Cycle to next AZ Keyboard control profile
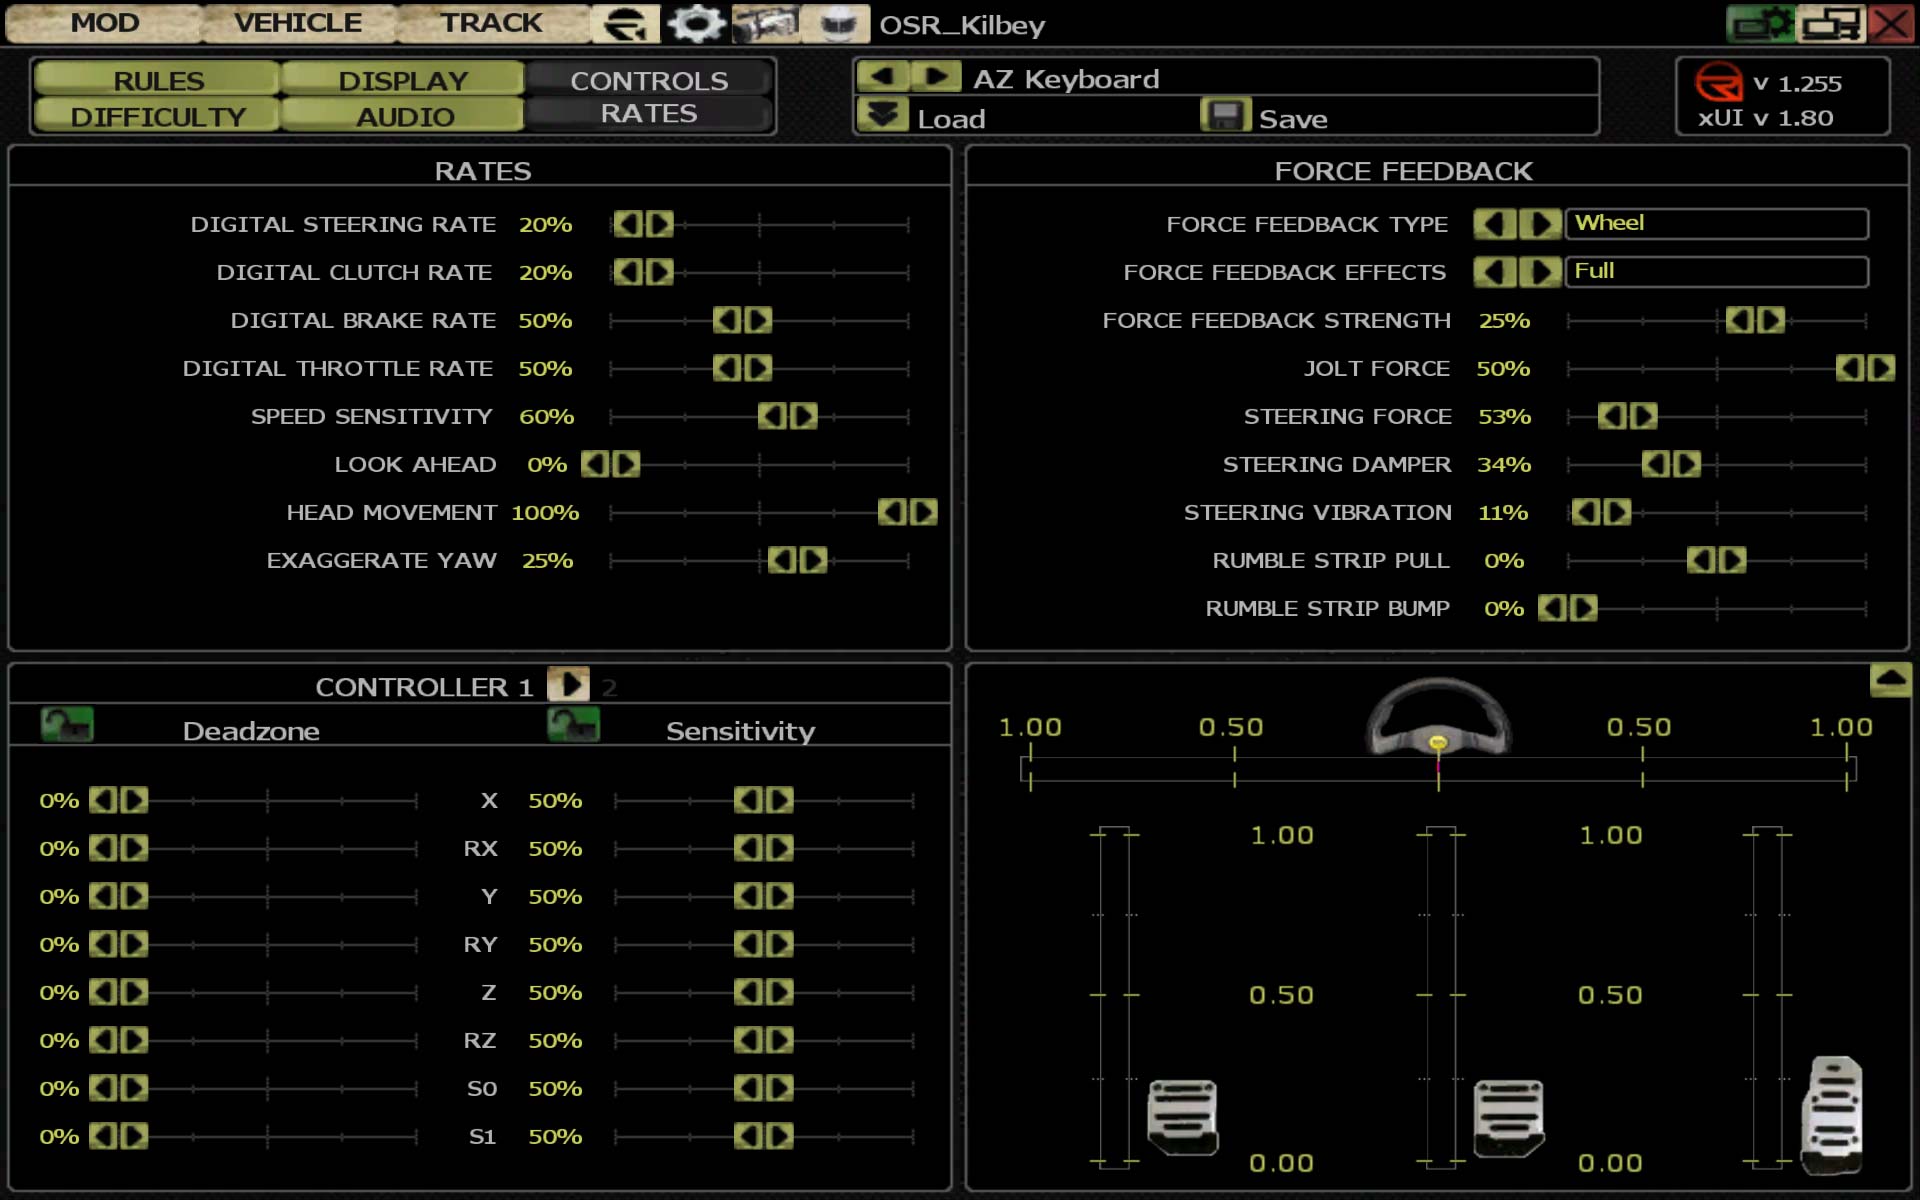Image resolution: width=1920 pixels, height=1200 pixels. coord(937,77)
